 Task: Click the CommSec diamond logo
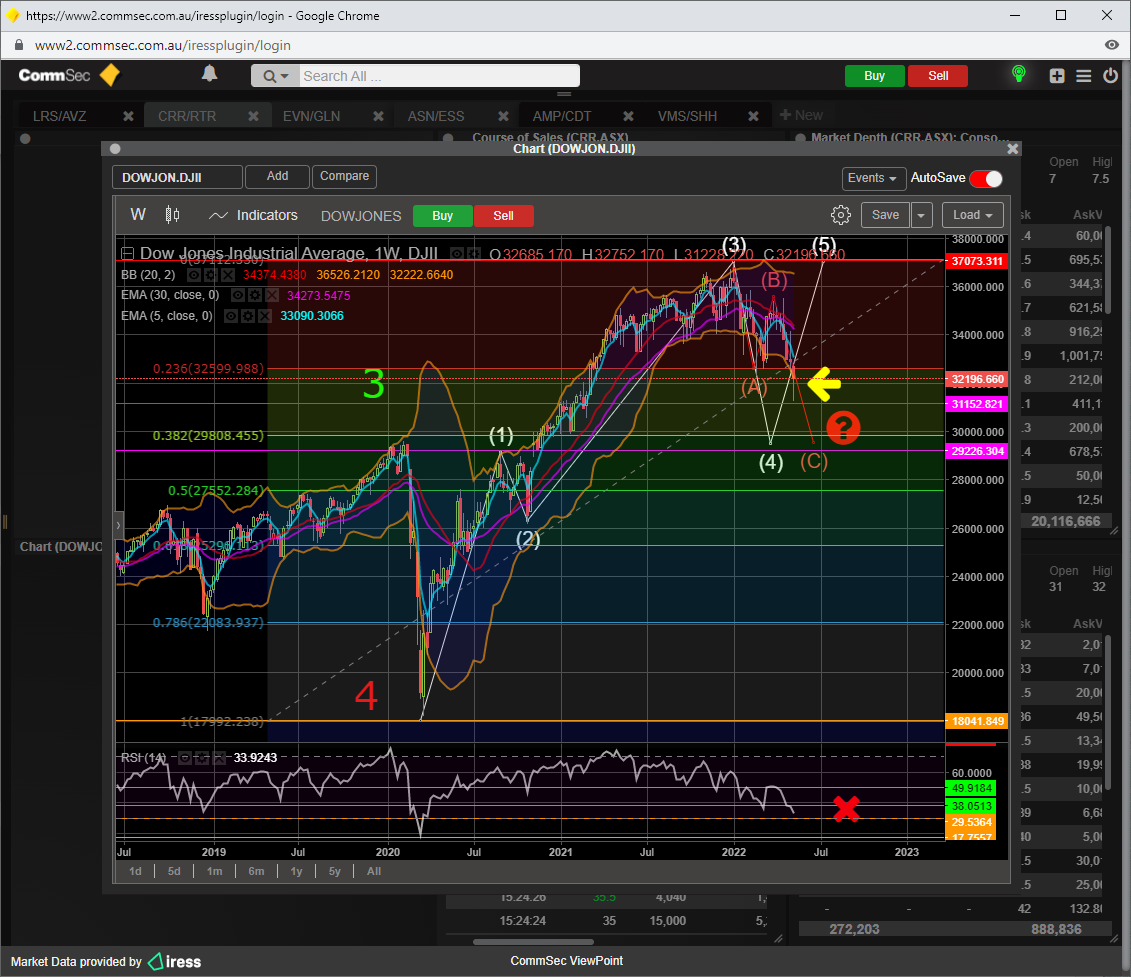[x=110, y=75]
